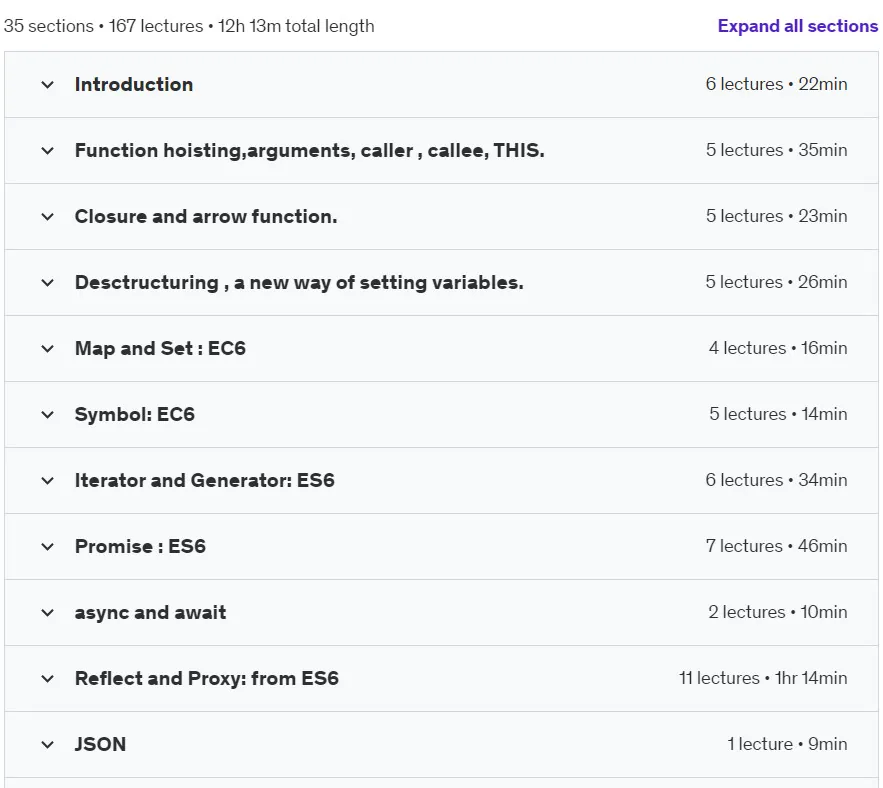Expand the Function hoisting section chevron
This screenshot has height=788, width=883.
pyautogui.click(x=48, y=151)
